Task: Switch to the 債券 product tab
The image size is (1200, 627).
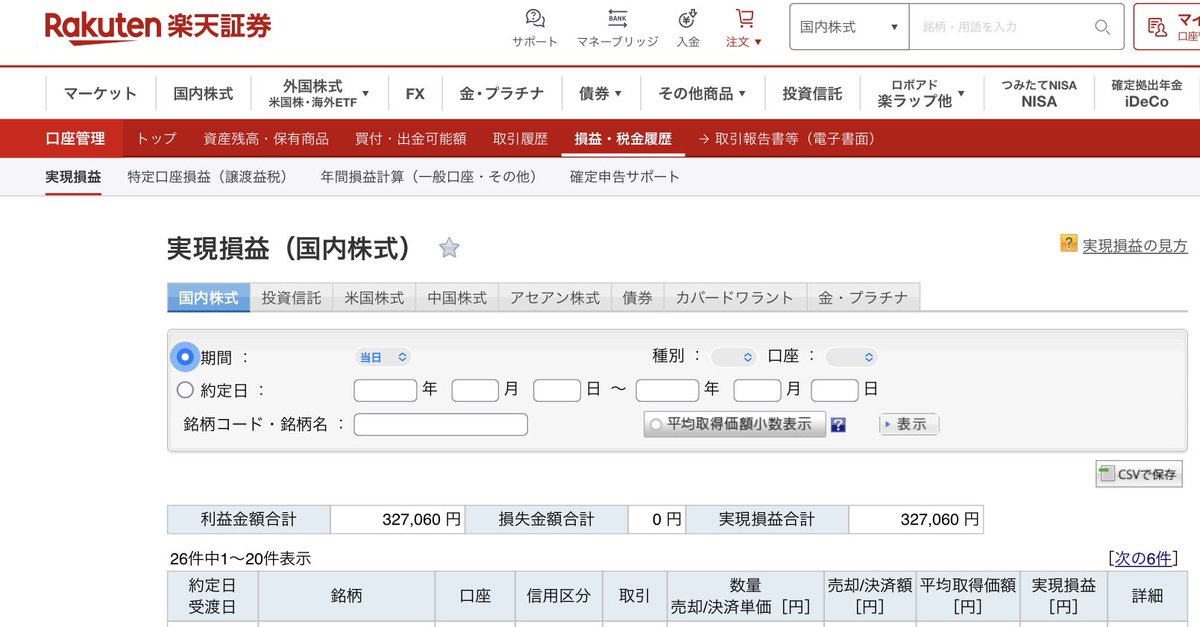Action: tap(637, 298)
